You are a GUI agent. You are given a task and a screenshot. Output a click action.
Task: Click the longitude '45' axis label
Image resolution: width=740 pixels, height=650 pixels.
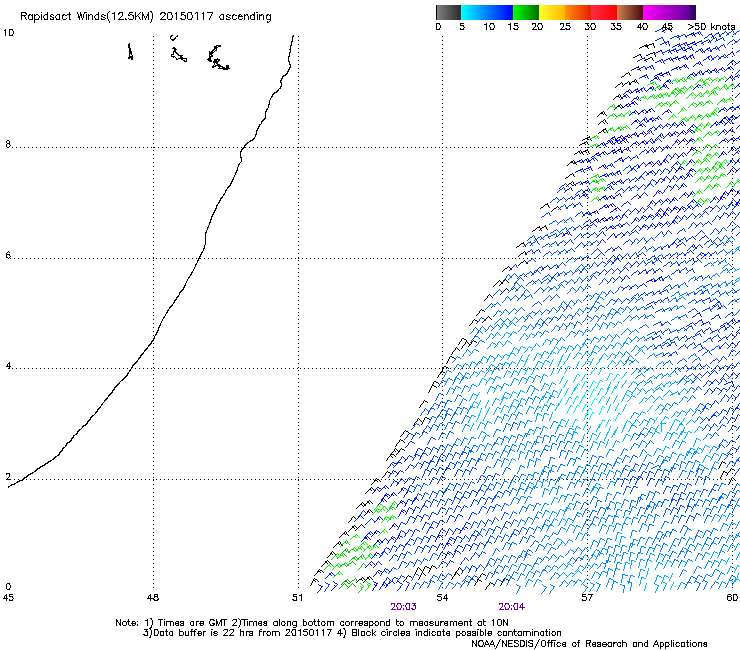[x=8, y=598]
